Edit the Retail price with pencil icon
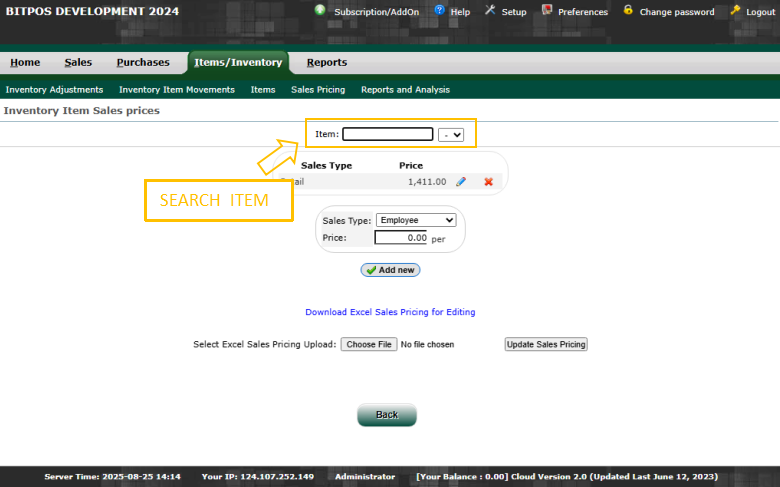 461,182
